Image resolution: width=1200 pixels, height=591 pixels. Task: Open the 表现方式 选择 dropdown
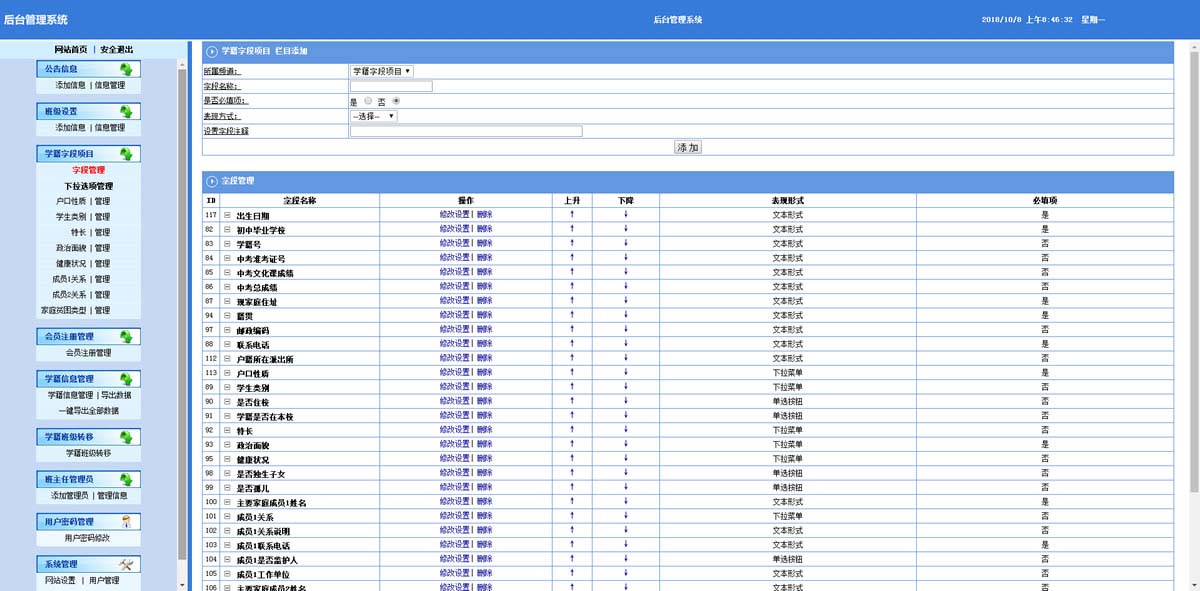click(x=373, y=116)
